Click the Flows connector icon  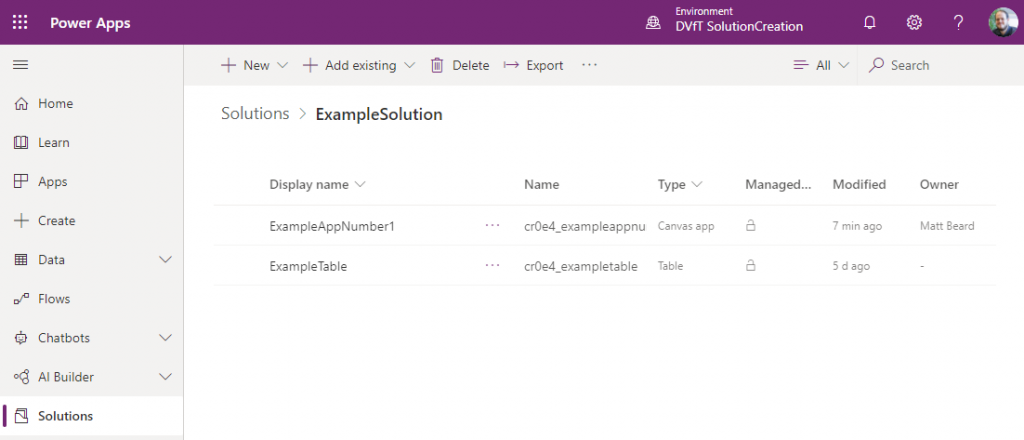tap(21, 299)
